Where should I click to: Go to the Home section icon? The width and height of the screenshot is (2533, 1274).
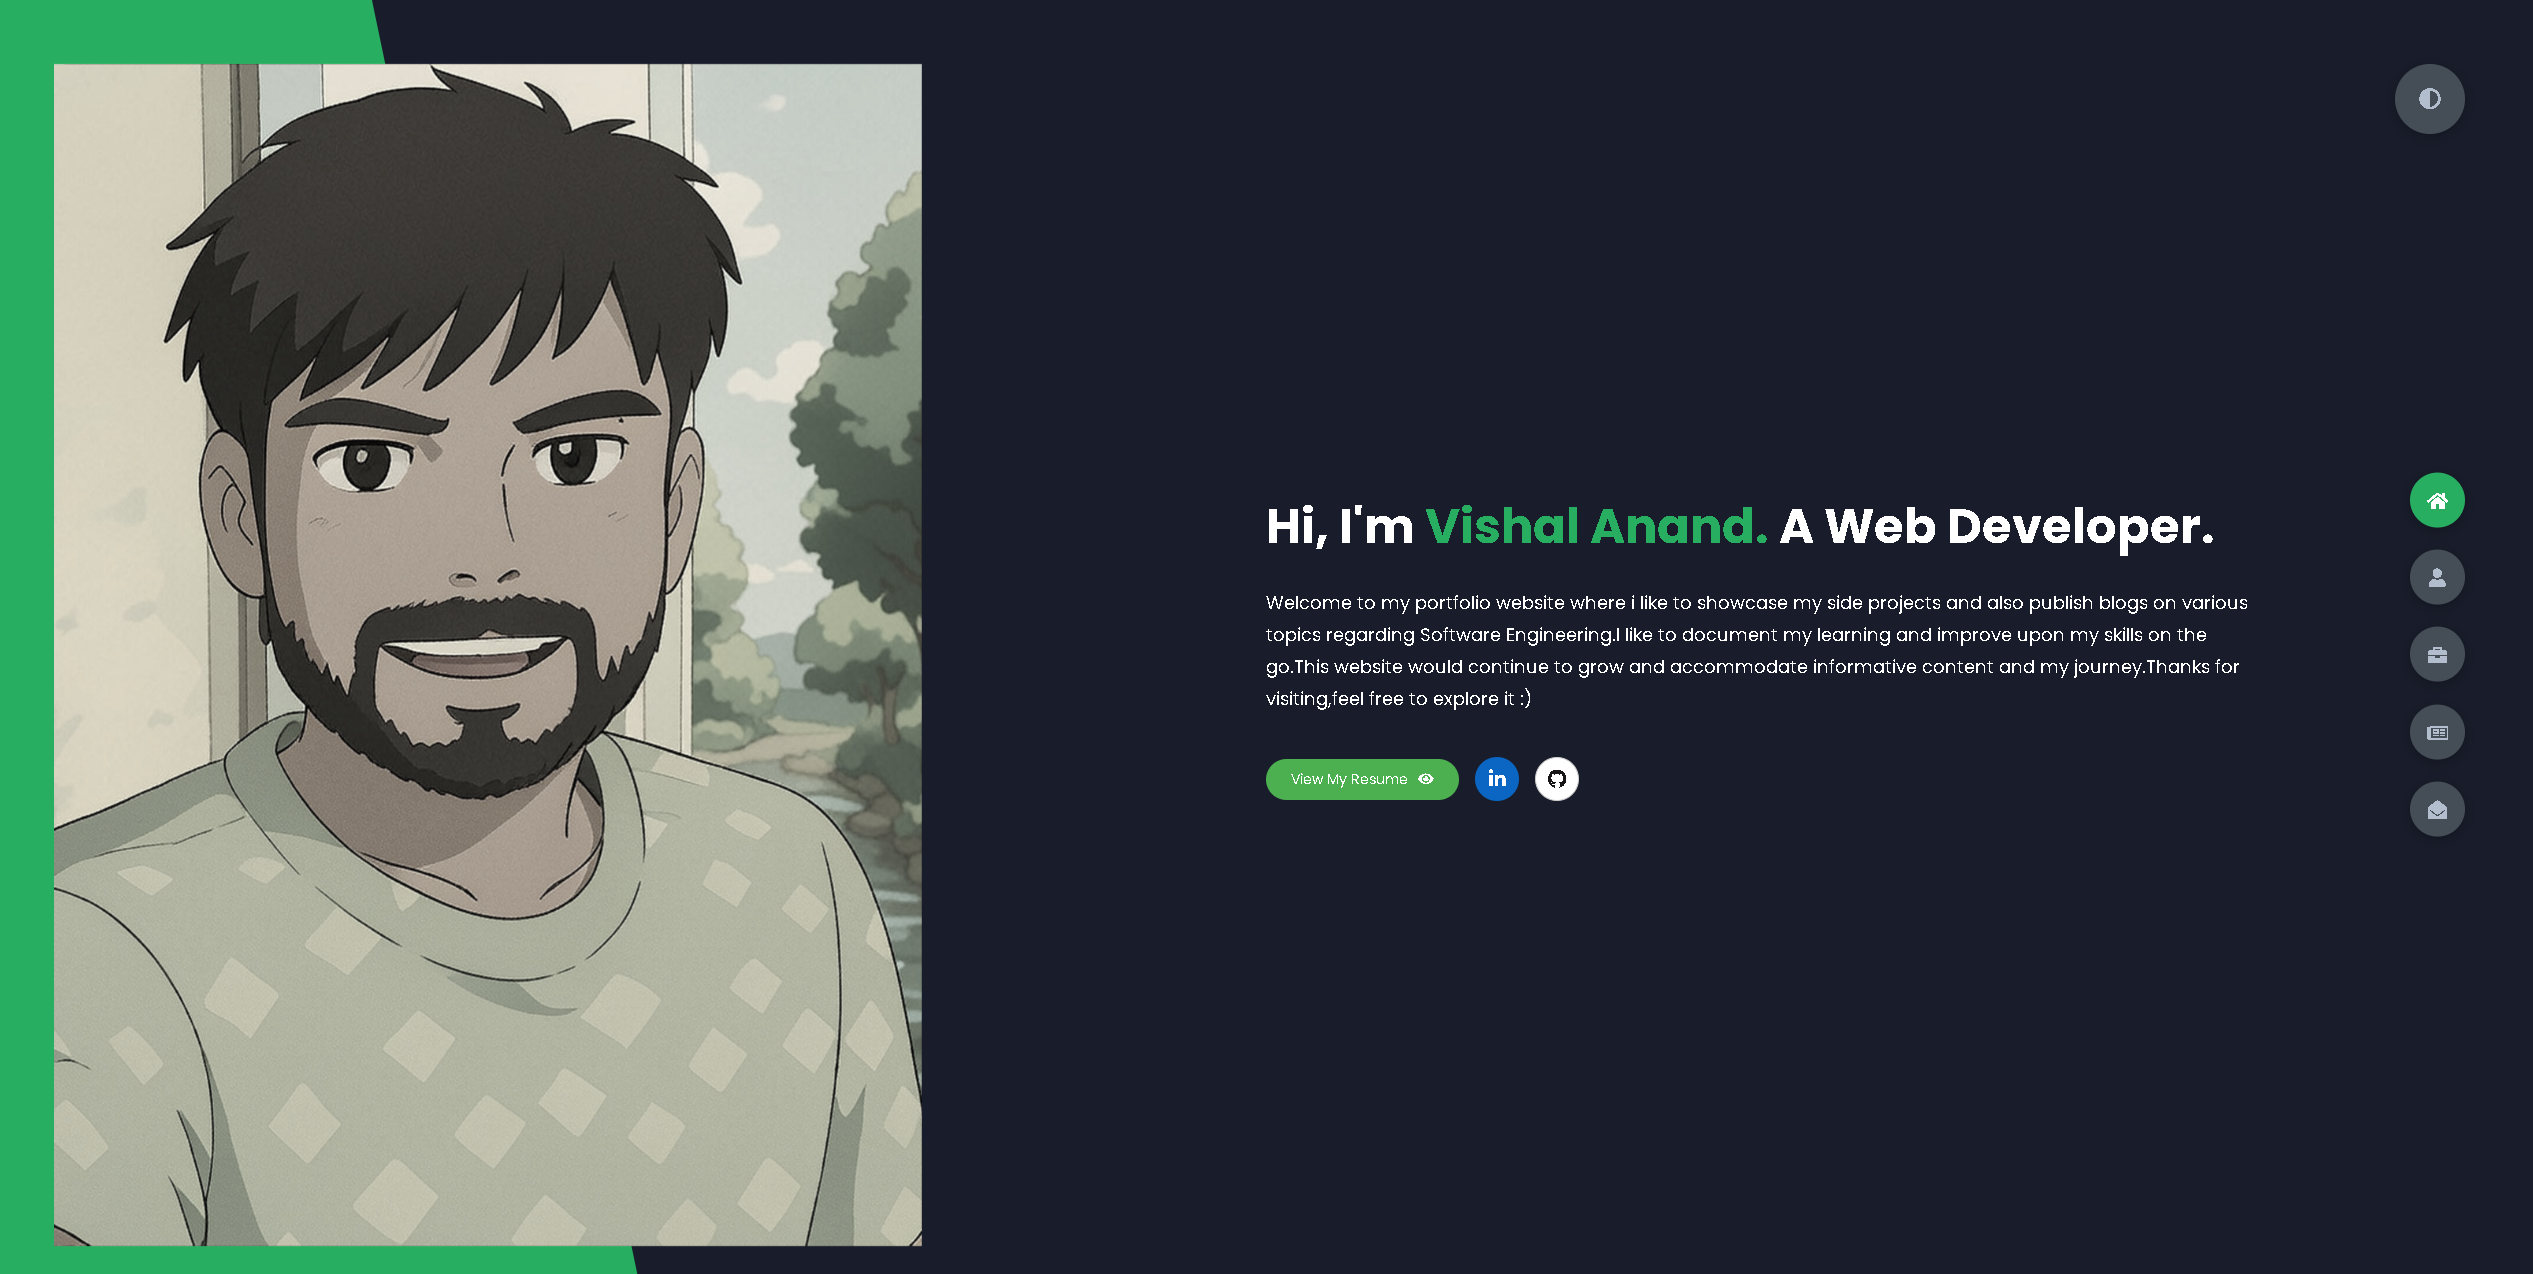(x=2437, y=500)
